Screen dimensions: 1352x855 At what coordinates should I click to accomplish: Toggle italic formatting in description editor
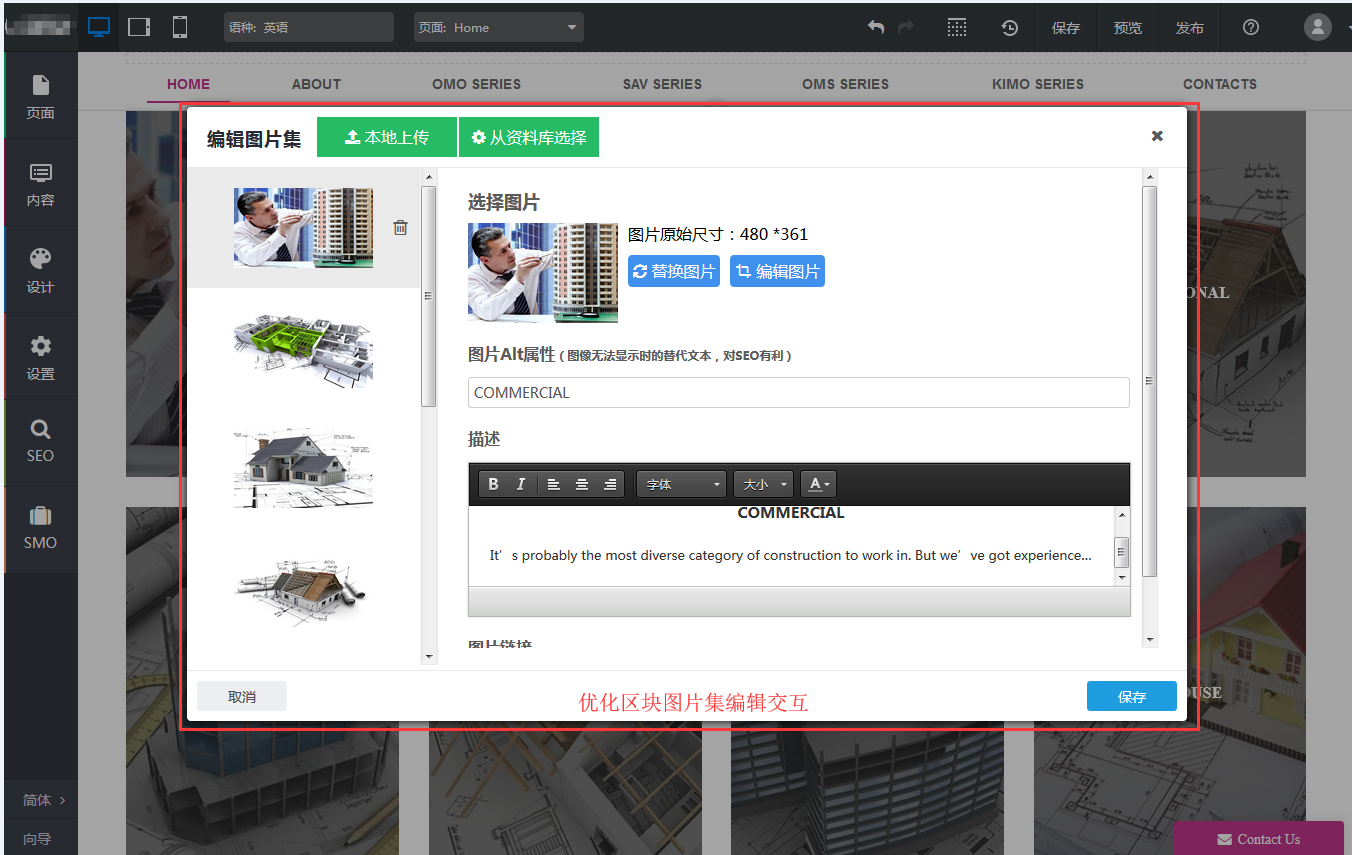coord(520,484)
